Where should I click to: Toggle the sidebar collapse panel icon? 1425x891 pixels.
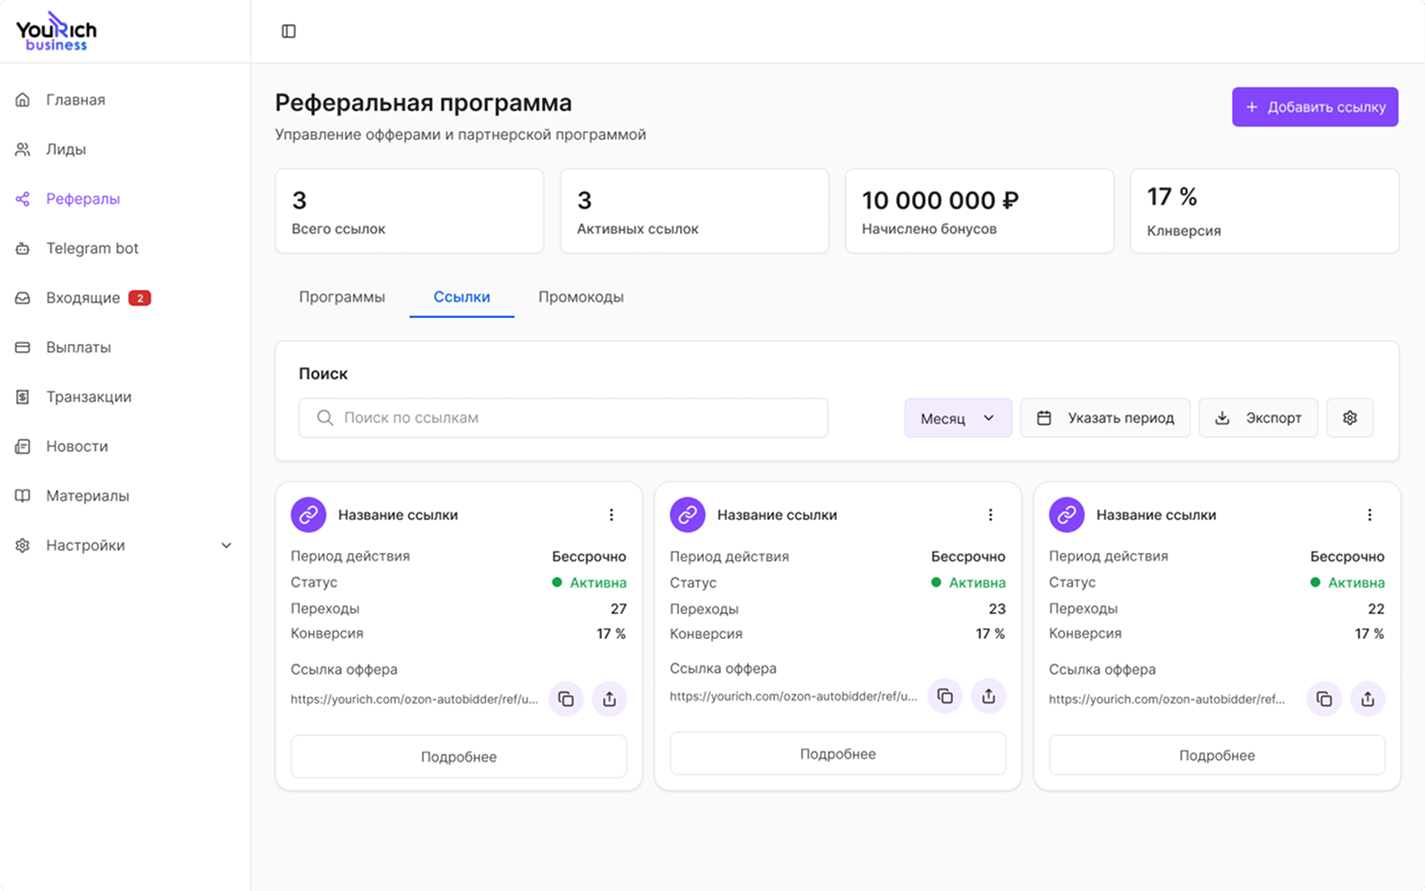[288, 30]
